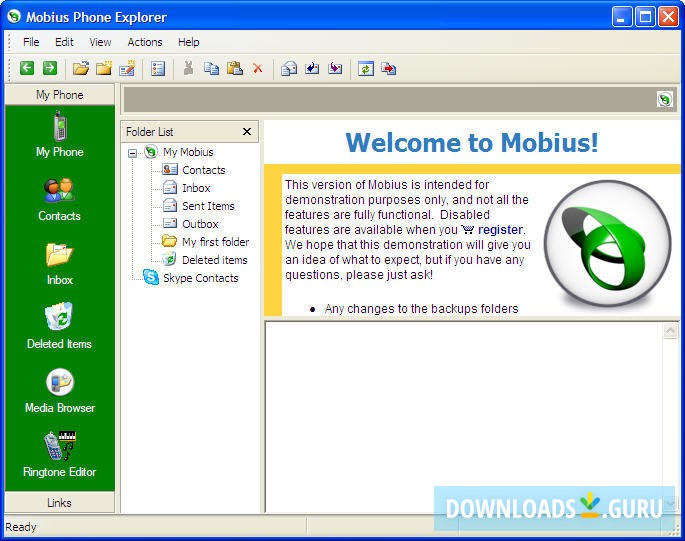The width and height of the screenshot is (685, 541).
Task: Click the Open folder toolbar icon
Action: tap(81, 68)
